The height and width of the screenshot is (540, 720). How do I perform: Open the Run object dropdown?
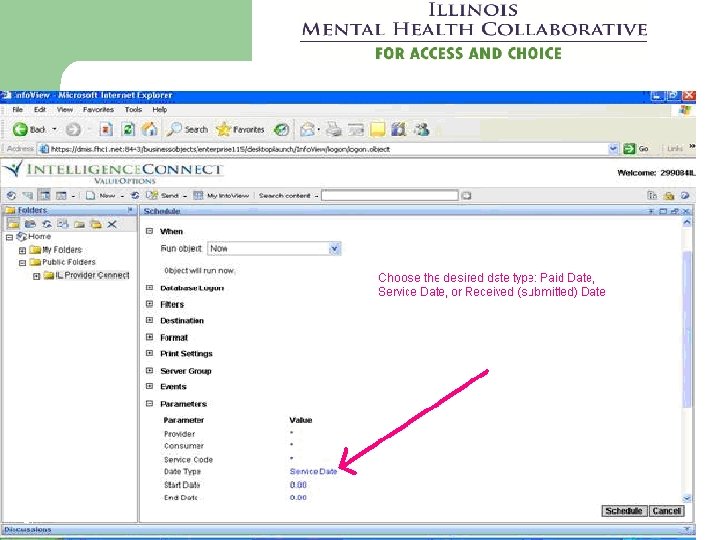pos(334,248)
